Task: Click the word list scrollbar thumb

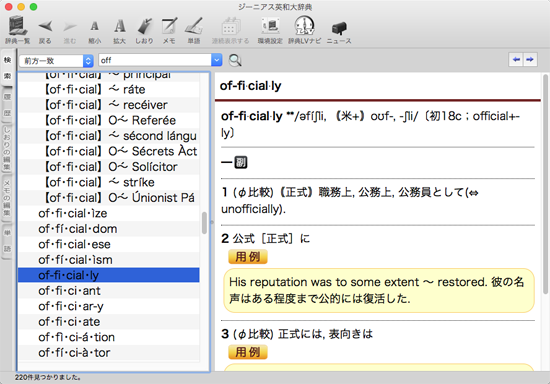Action: (204, 223)
